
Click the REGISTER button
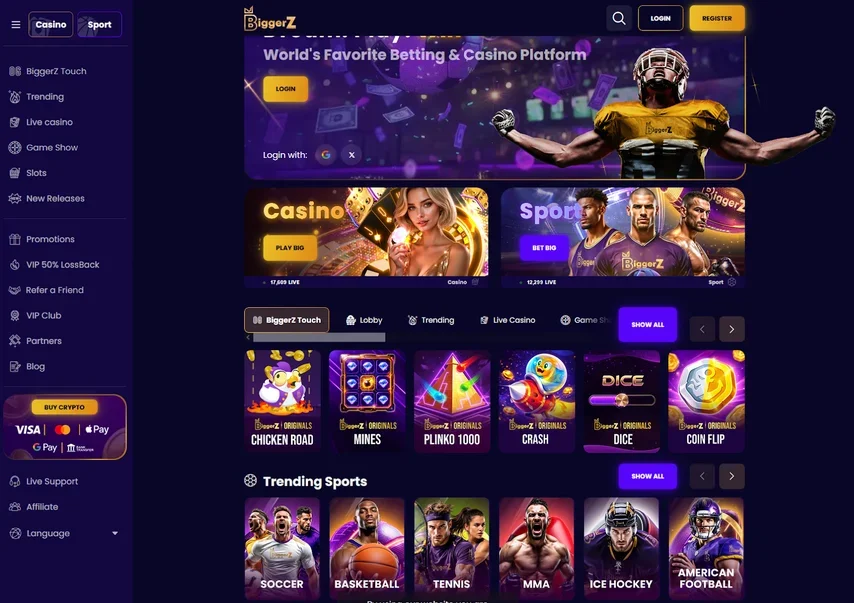717,19
